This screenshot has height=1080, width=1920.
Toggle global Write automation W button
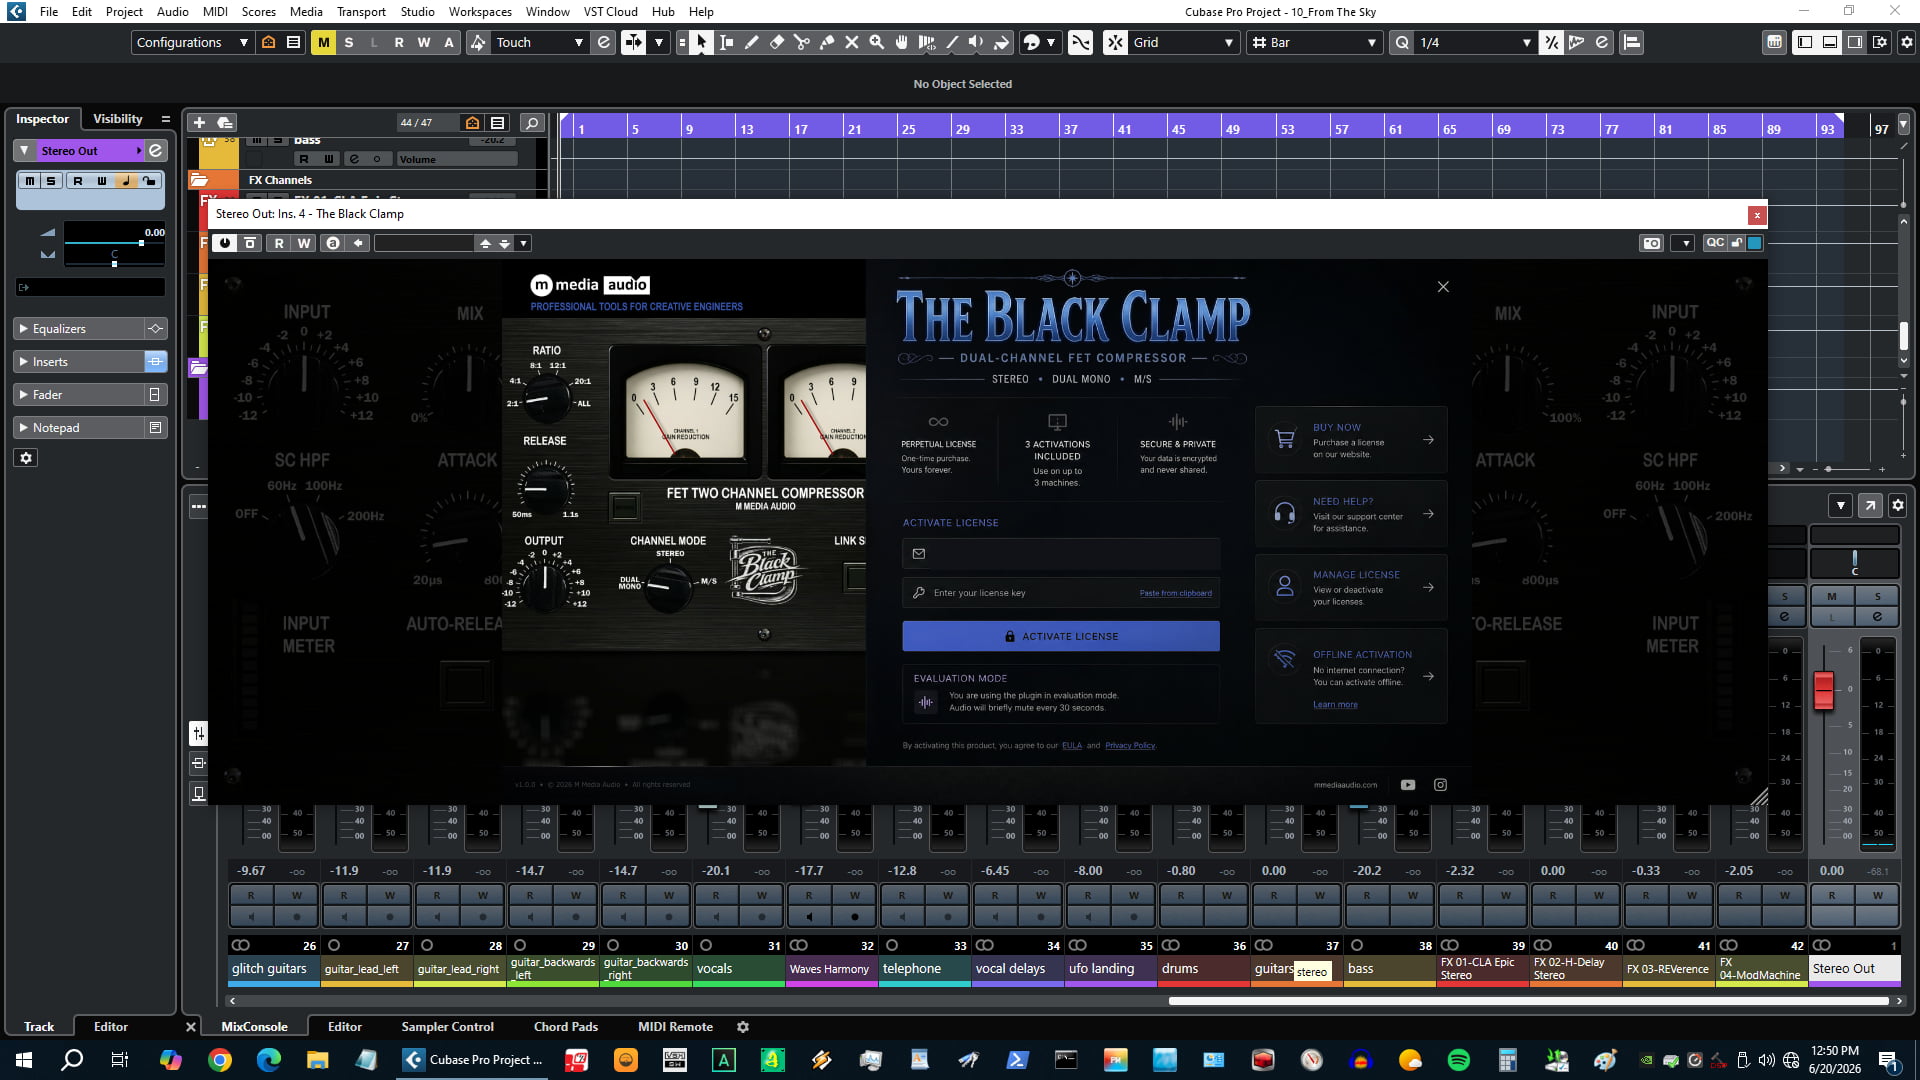click(424, 42)
